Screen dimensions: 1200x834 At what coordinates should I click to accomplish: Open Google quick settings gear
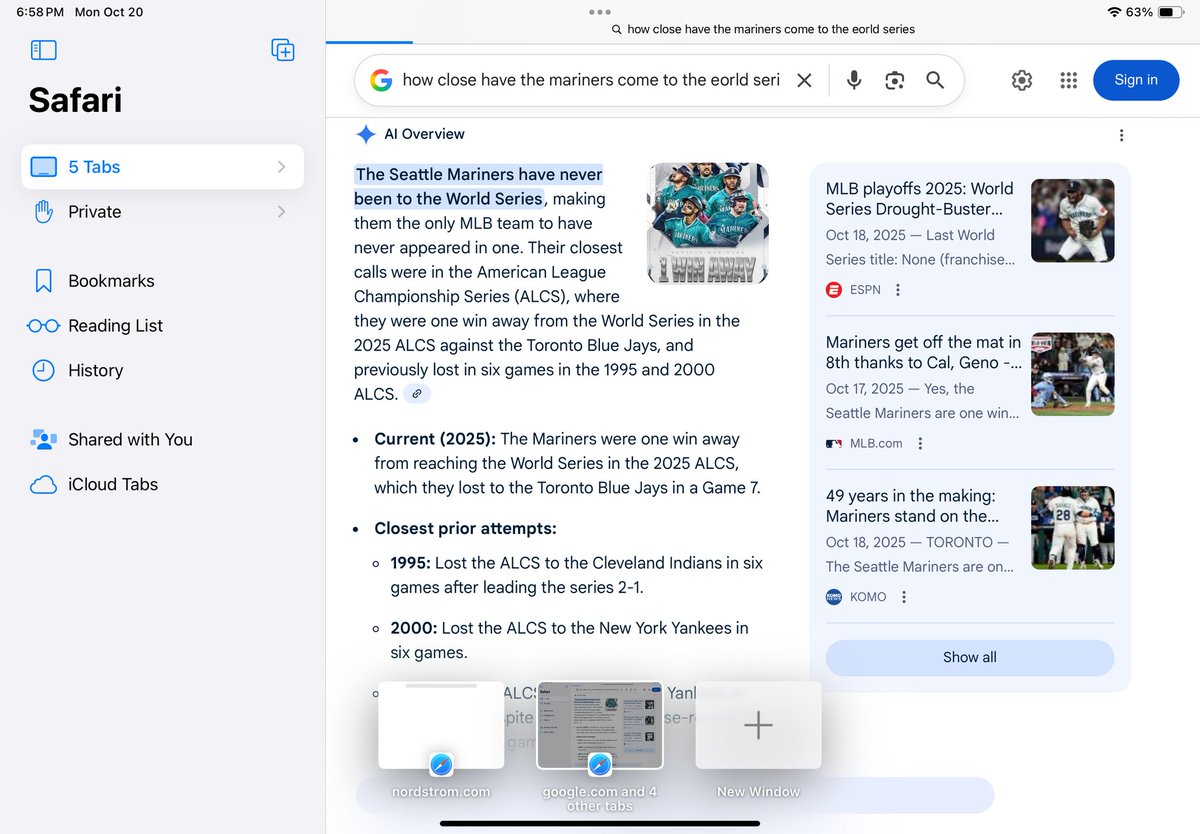pos(1022,80)
